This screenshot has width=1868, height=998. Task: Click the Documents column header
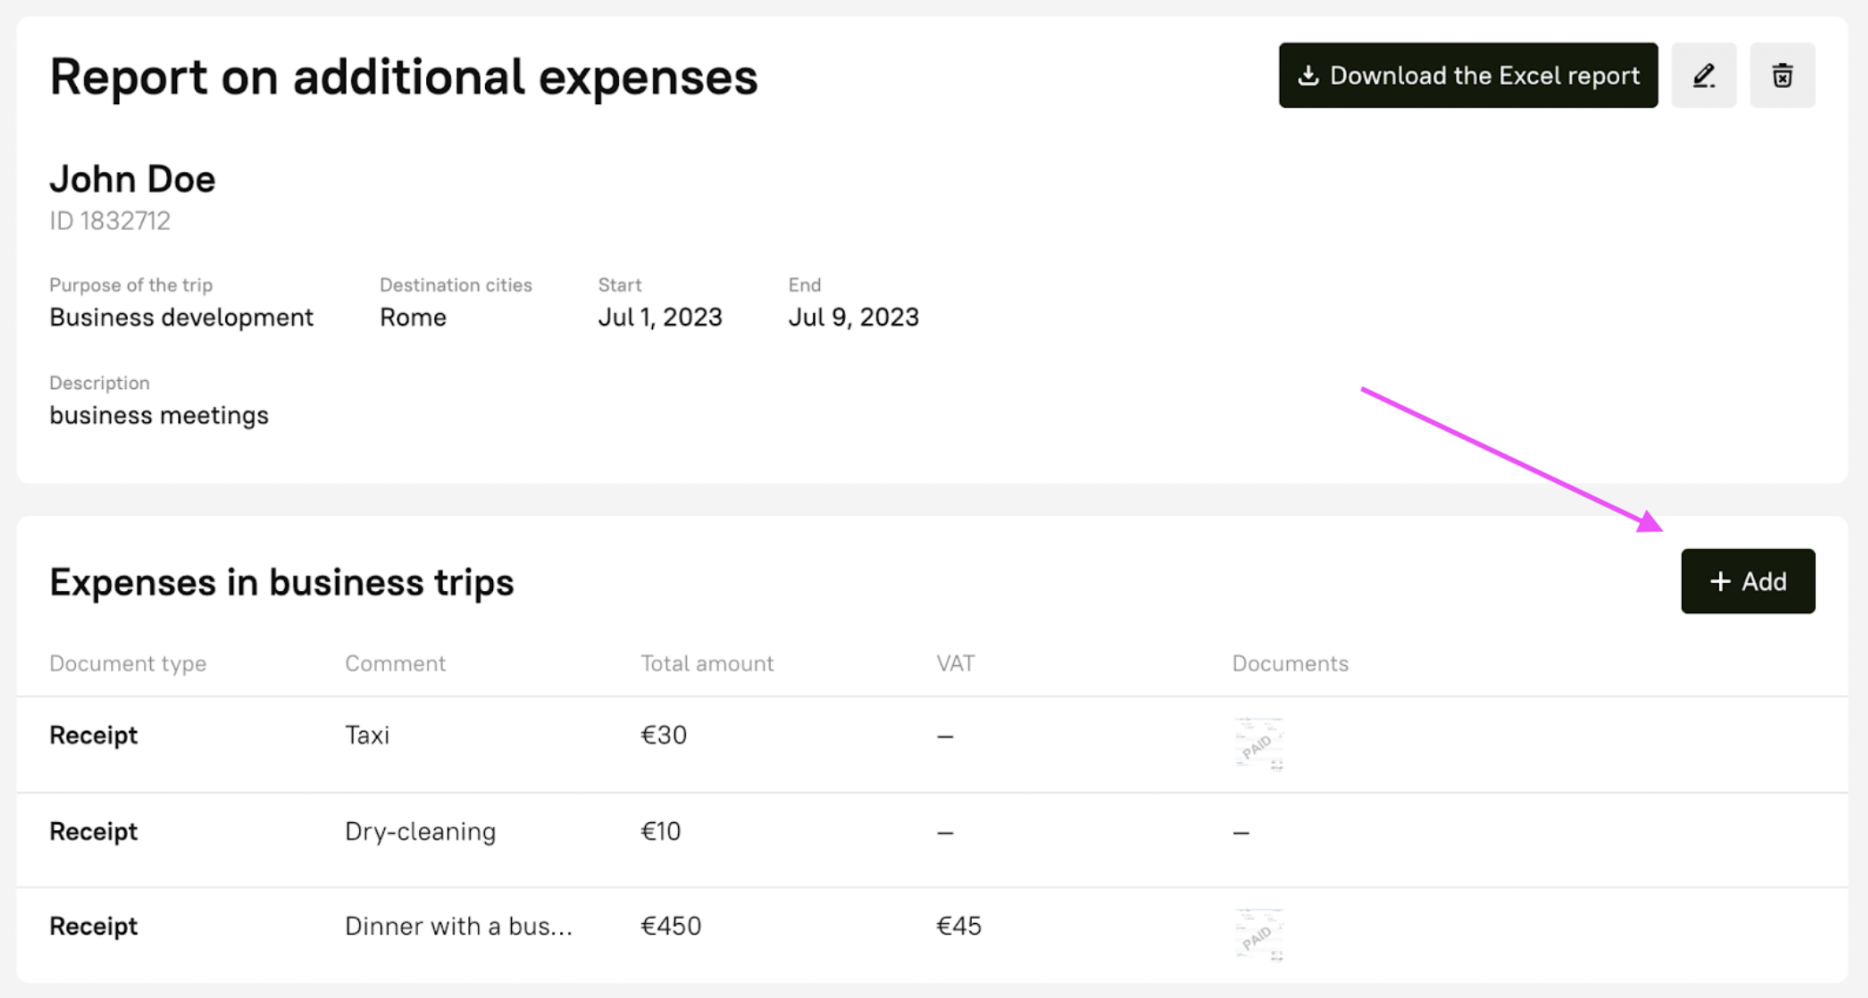click(1290, 664)
